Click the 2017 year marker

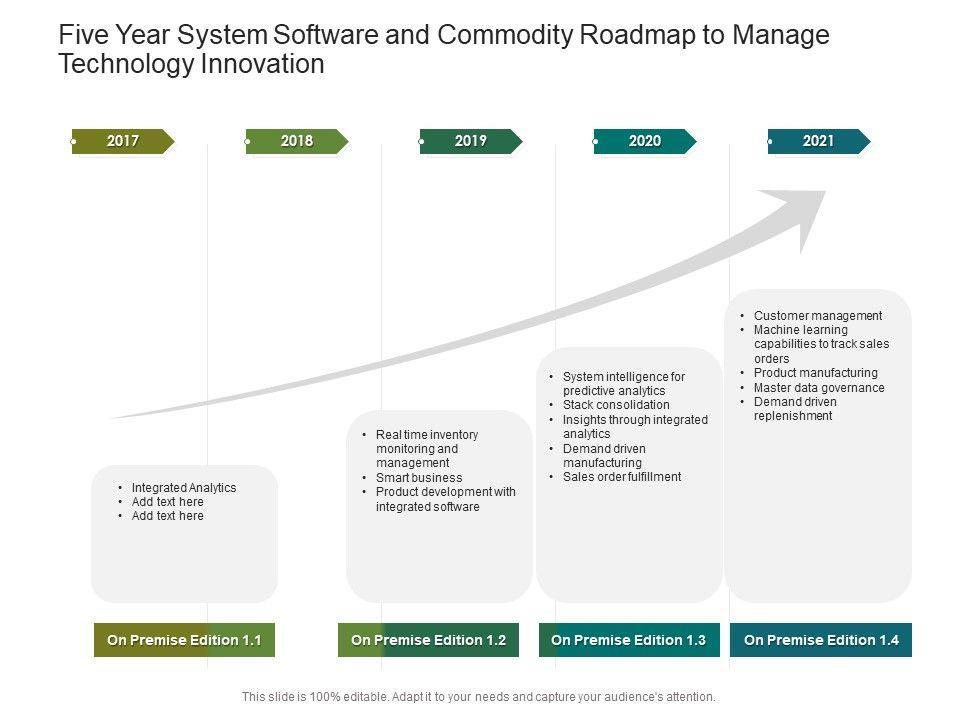(x=123, y=141)
